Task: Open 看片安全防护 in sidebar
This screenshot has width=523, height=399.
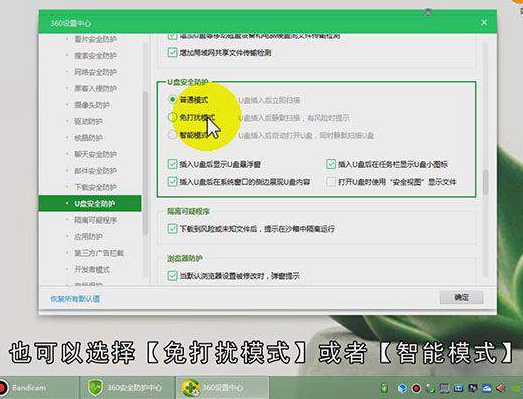Action: (x=95, y=39)
